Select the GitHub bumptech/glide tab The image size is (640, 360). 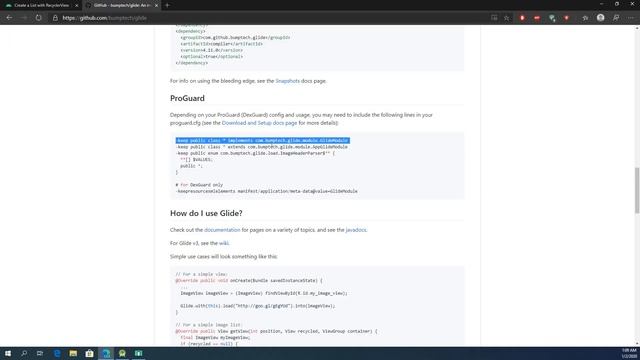pyautogui.click(x=122, y=5)
